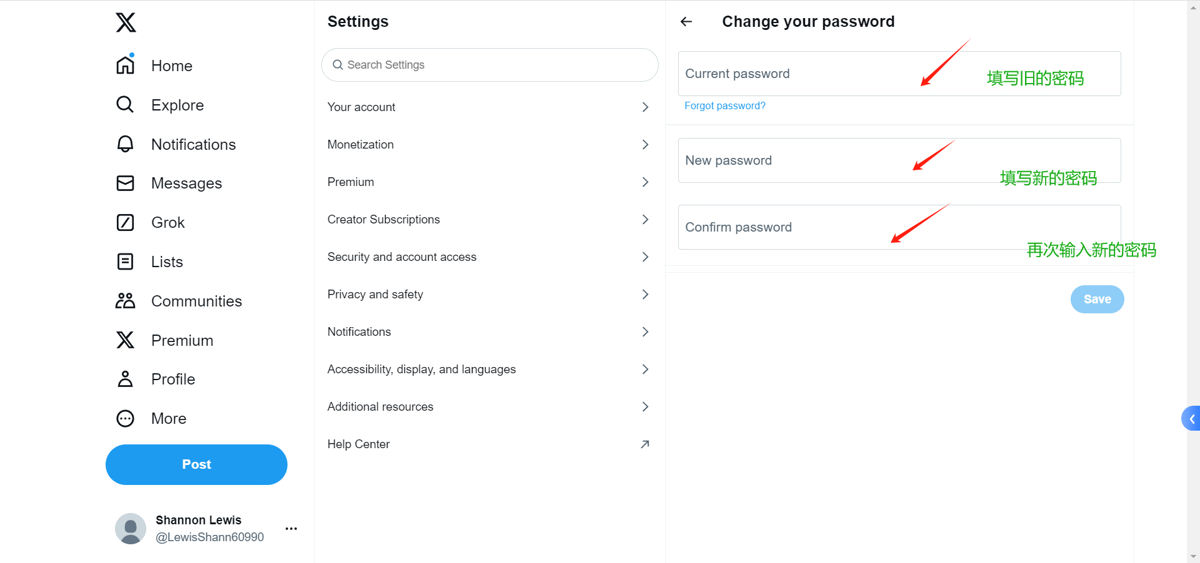Click the Lists icon
Viewport: 1200px width, 563px height.
click(125, 262)
